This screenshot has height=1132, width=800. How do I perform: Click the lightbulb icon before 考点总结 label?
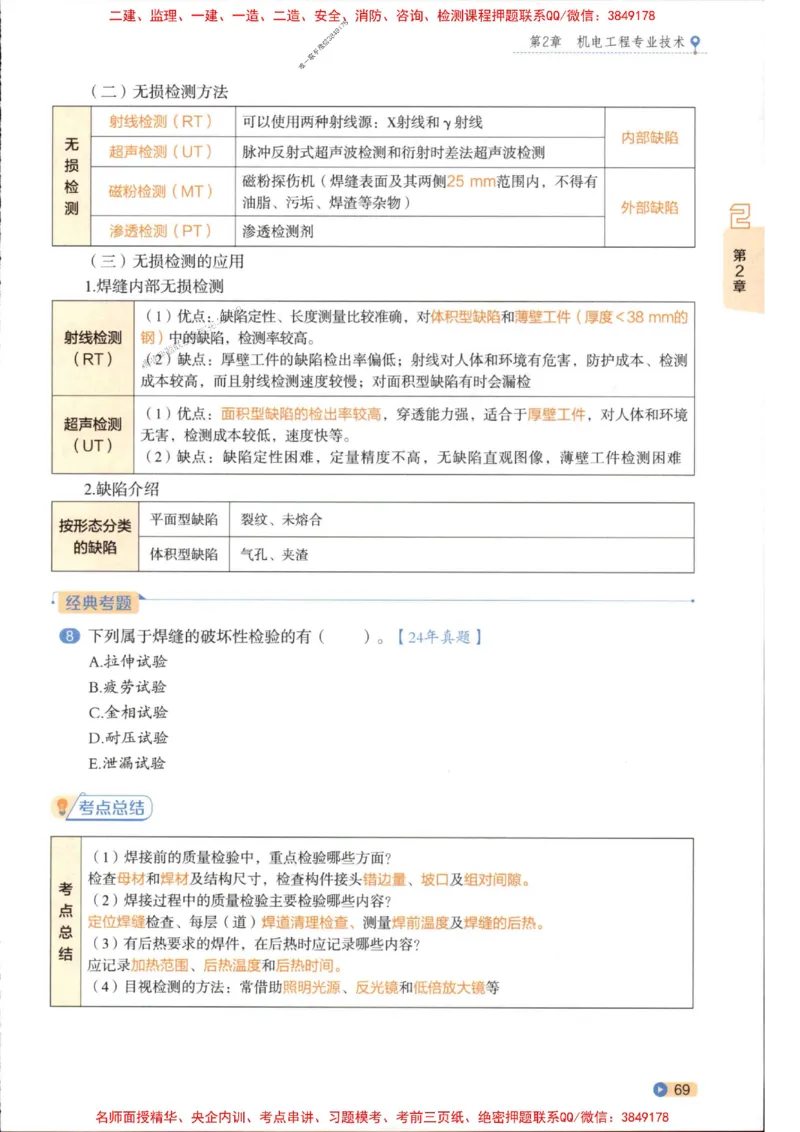click(x=62, y=808)
